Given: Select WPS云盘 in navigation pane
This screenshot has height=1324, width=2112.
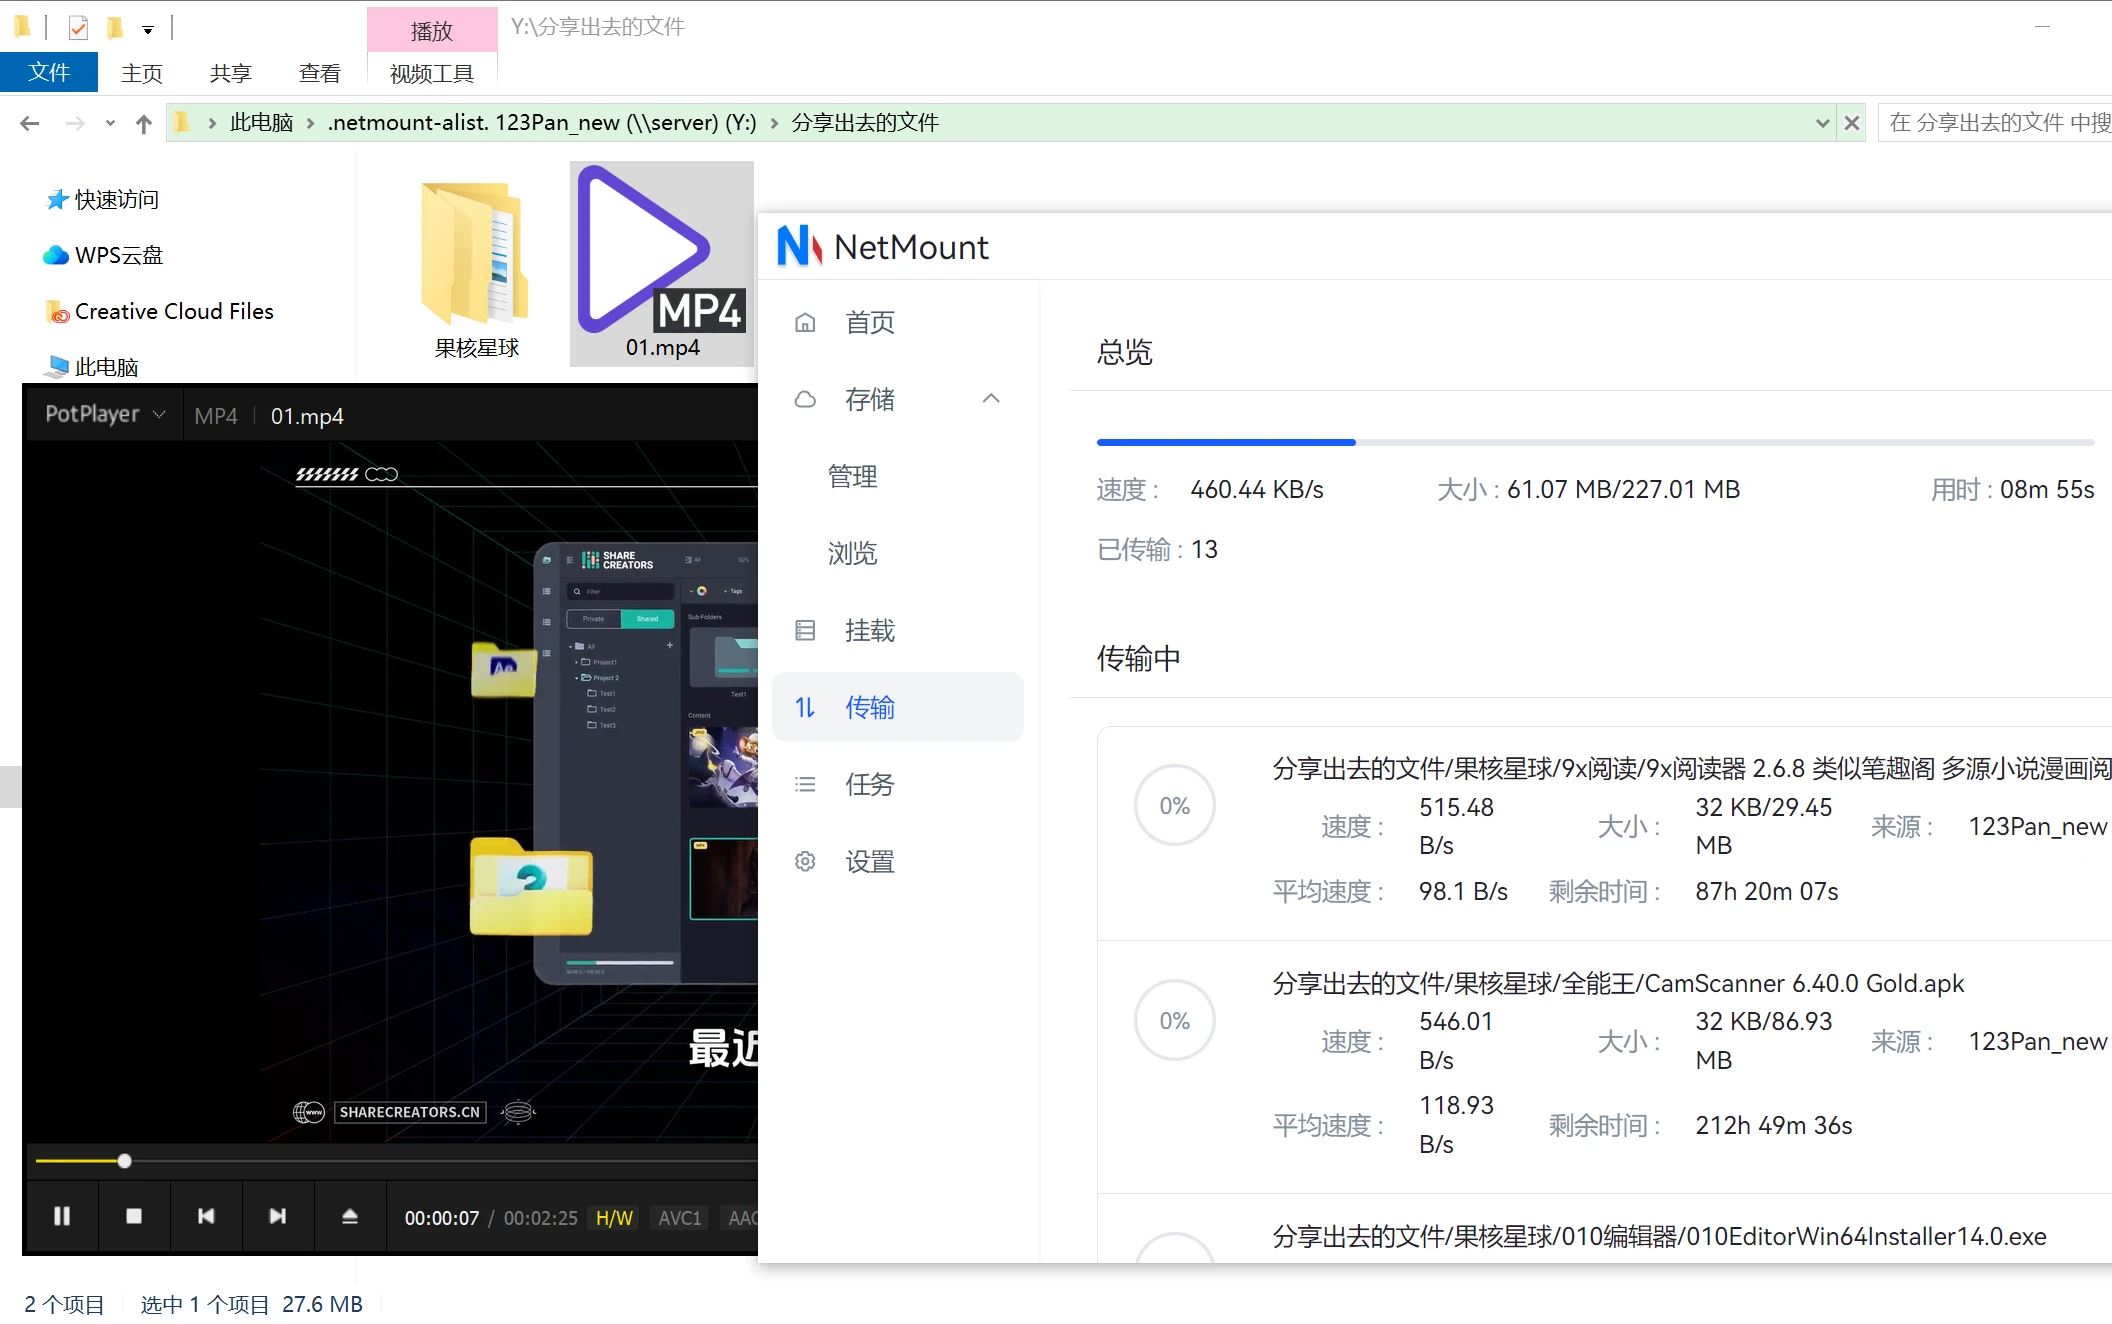Looking at the screenshot, I should (x=119, y=255).
